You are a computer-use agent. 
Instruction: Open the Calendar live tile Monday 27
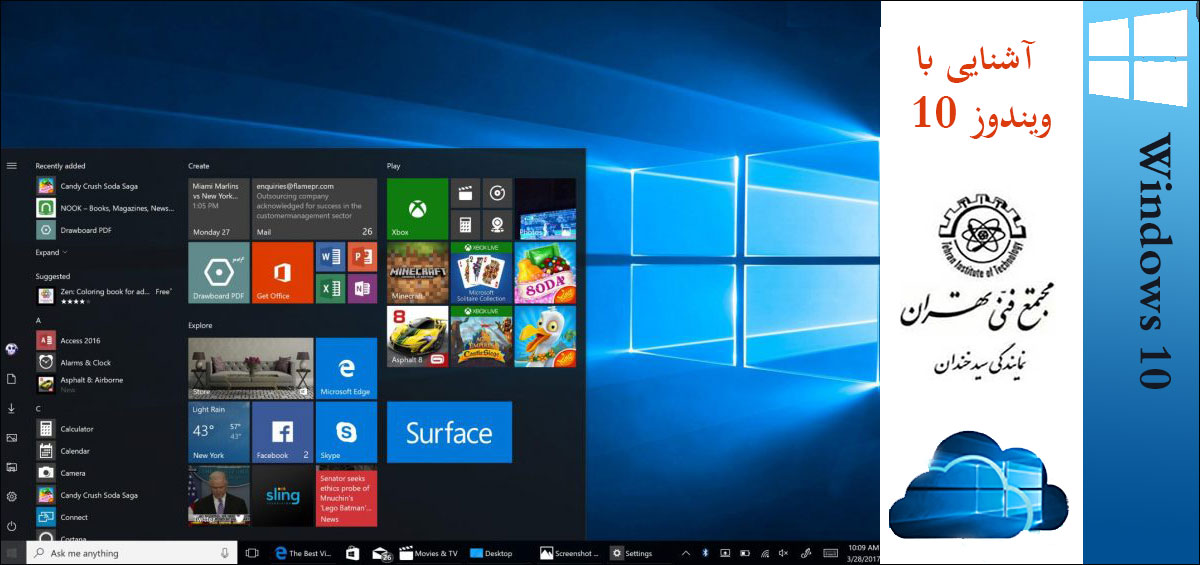(218, 208)
